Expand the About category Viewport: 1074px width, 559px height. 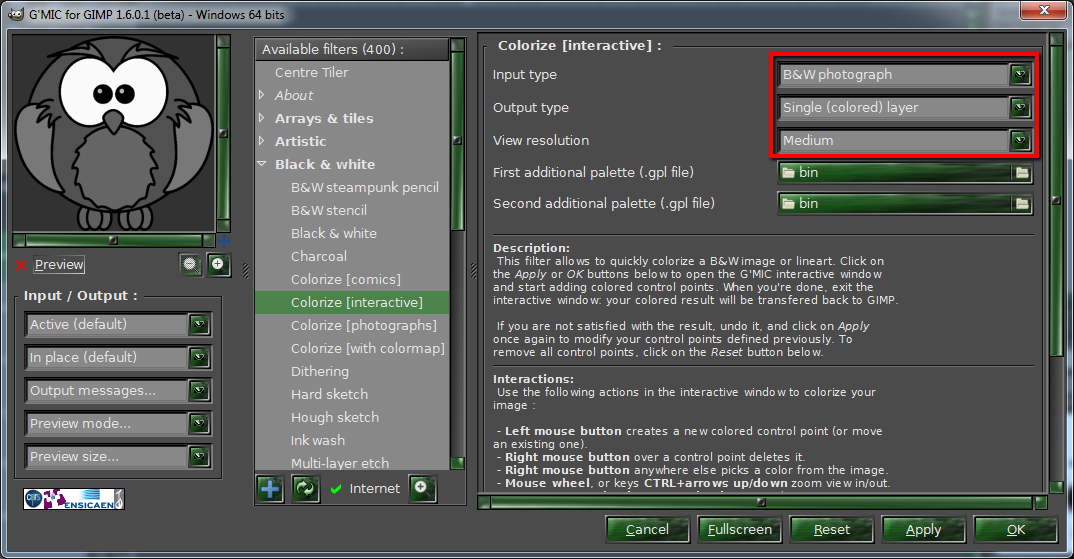(262, 95)
